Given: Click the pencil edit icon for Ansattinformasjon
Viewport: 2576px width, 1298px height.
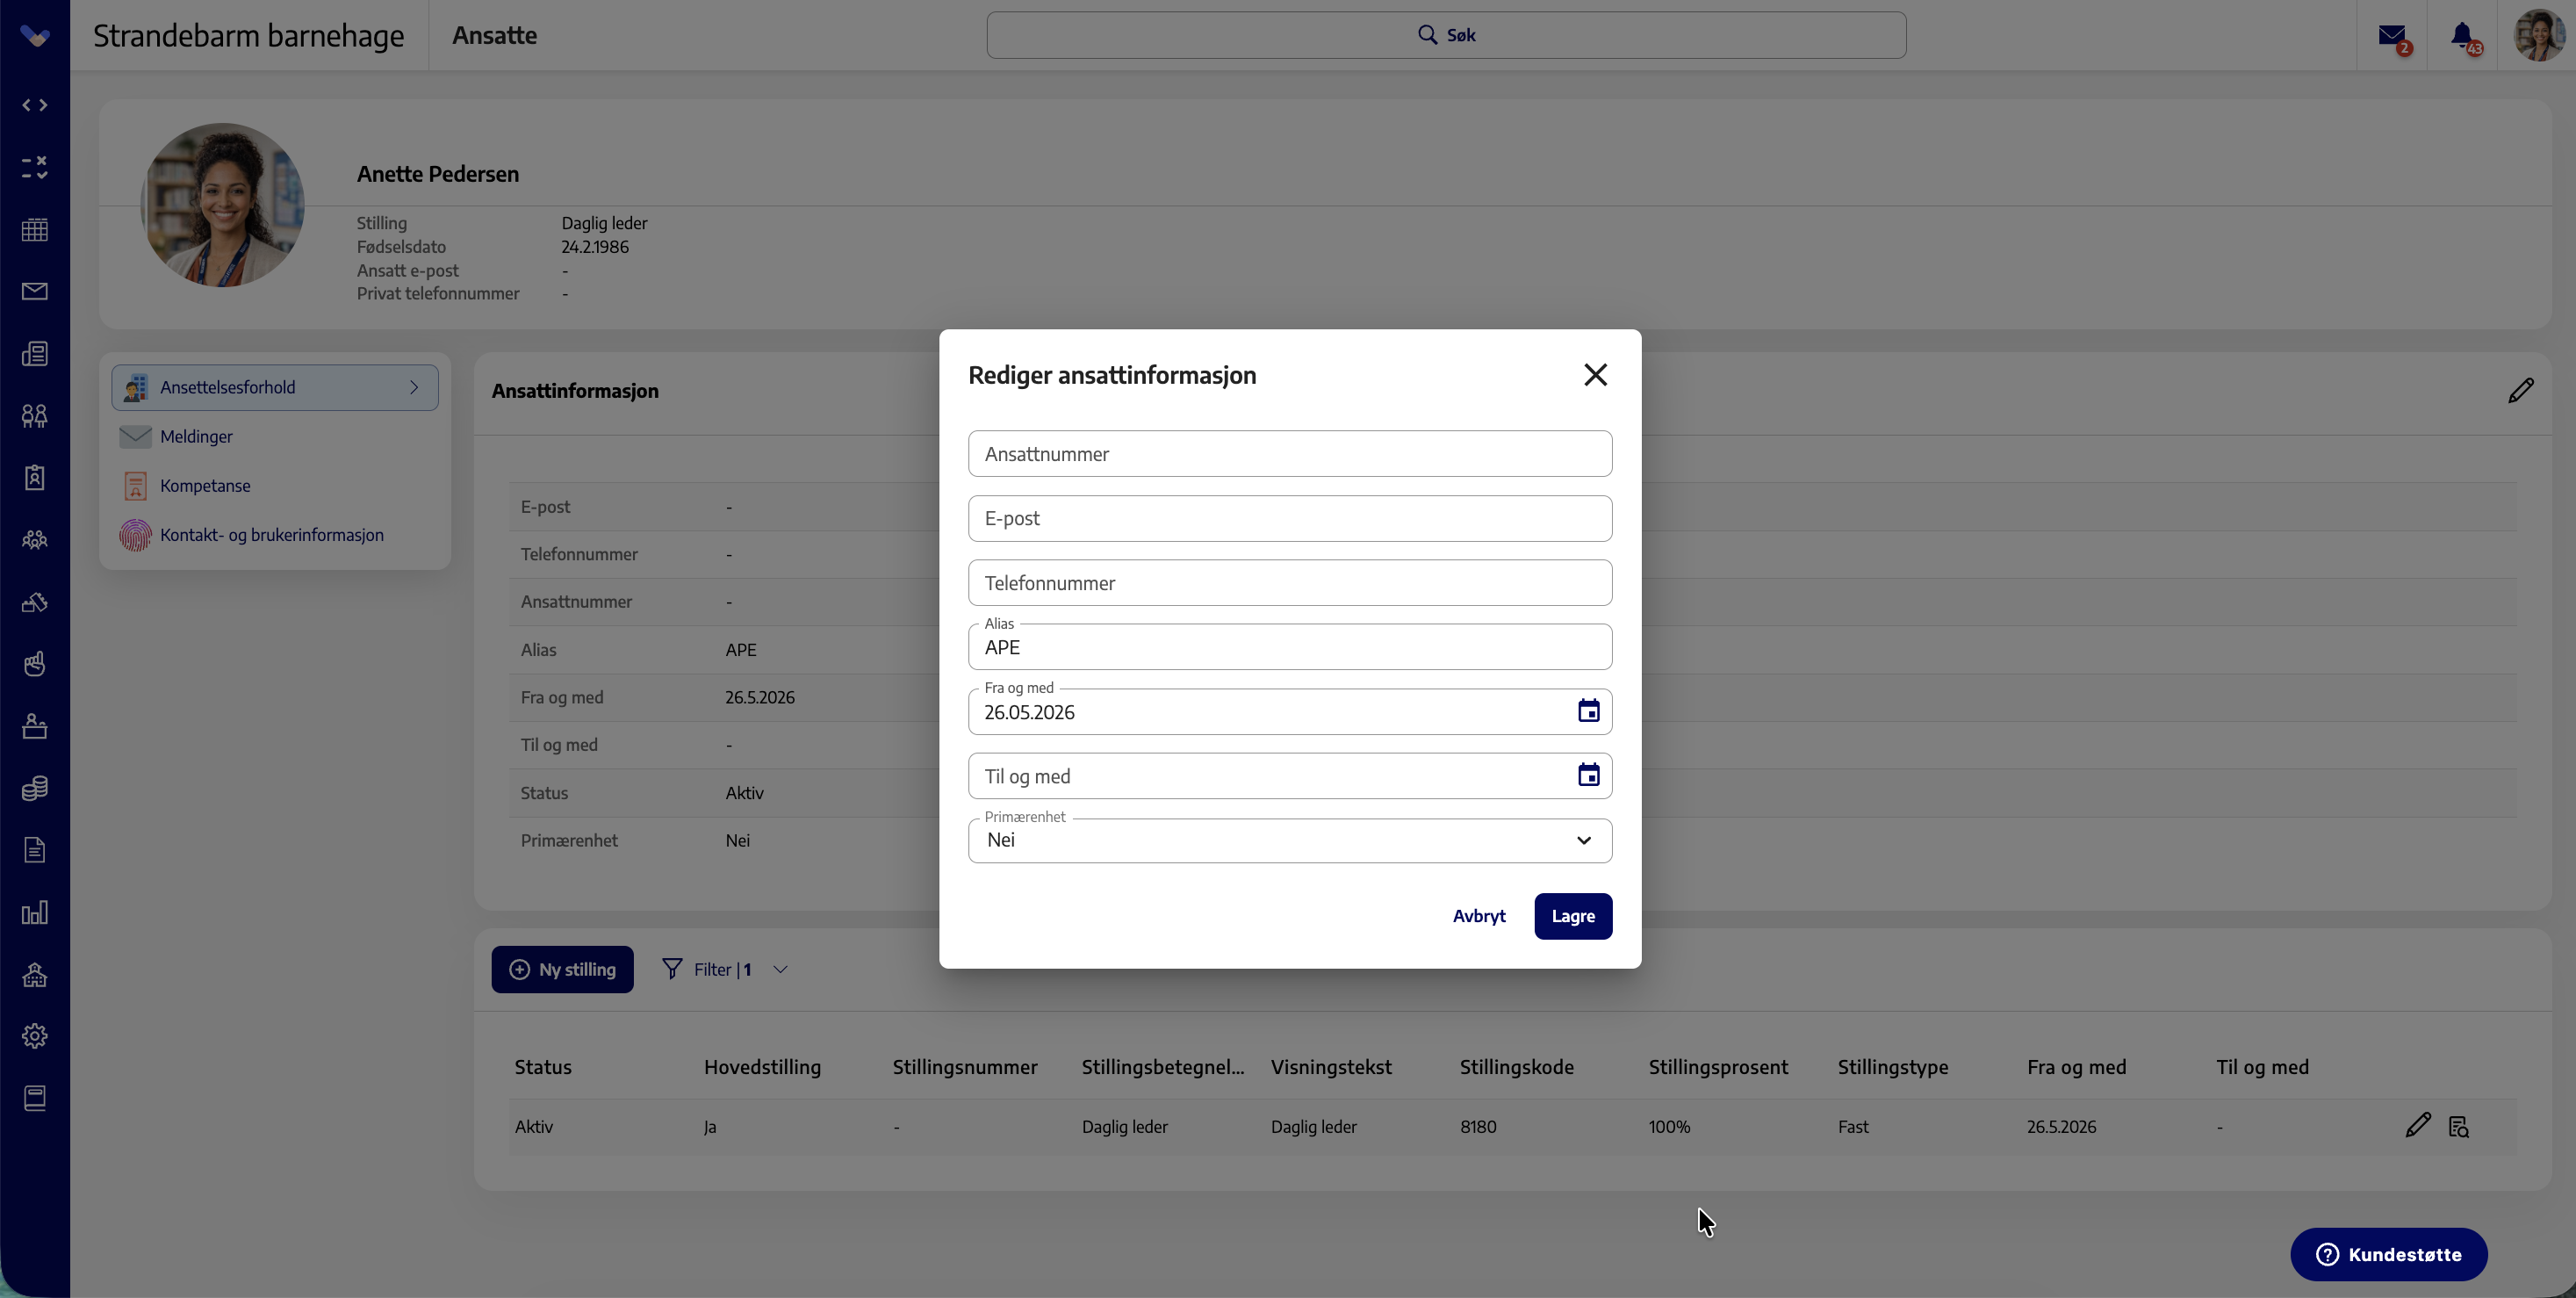Looking at the screenshot, I should (2521, 390).
